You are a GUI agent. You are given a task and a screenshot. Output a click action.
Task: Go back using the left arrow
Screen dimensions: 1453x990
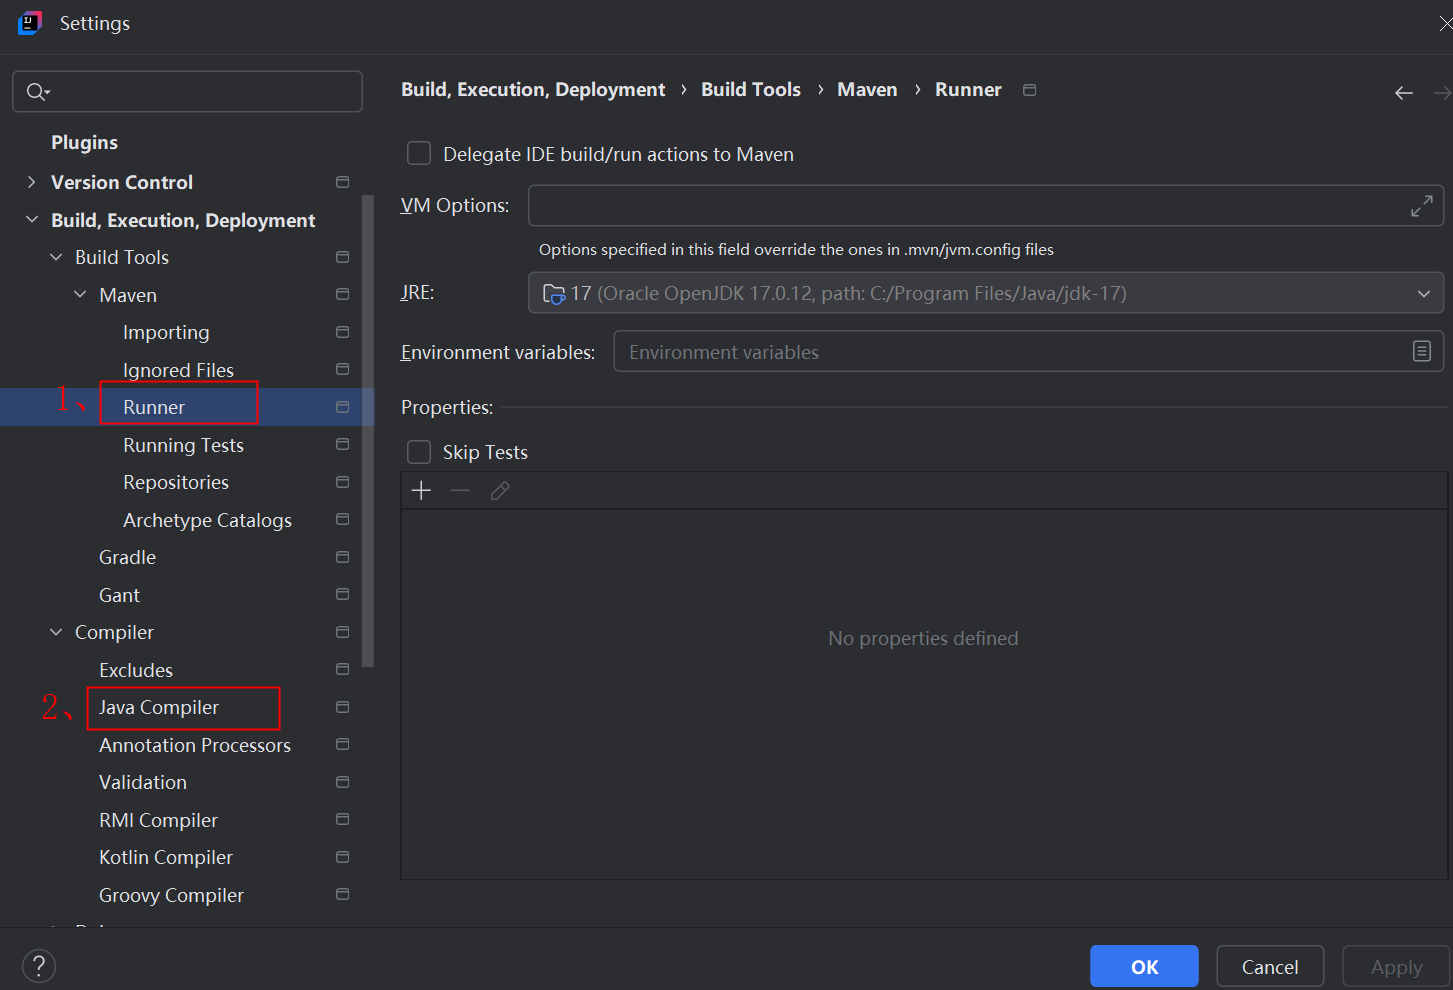pyautogui.click(x=1404, y=93)
